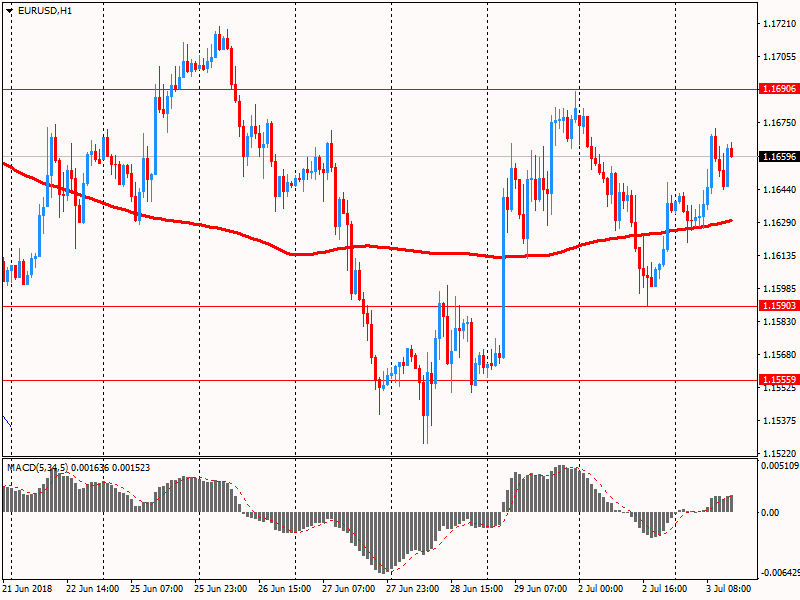Click the 1.16135 price scale value
This screenshot has height=600, width=800.
click(x=780, y=256)
